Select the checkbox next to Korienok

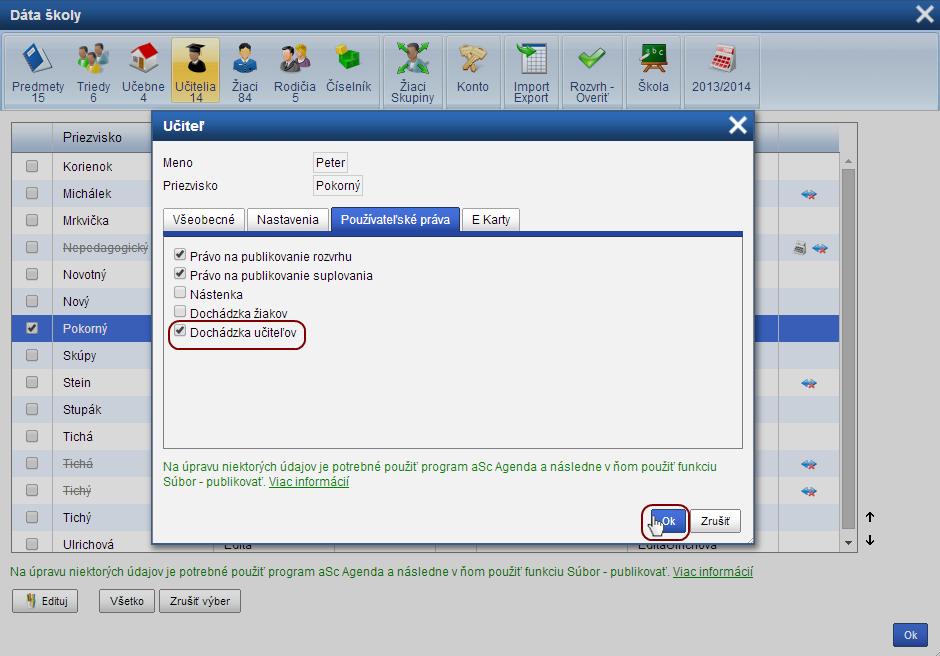tap(32, 166)
